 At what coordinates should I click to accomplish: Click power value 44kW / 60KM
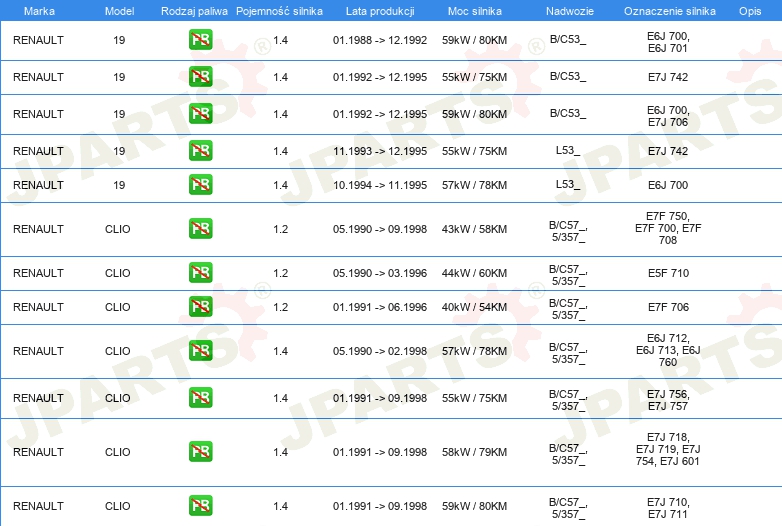474,273
